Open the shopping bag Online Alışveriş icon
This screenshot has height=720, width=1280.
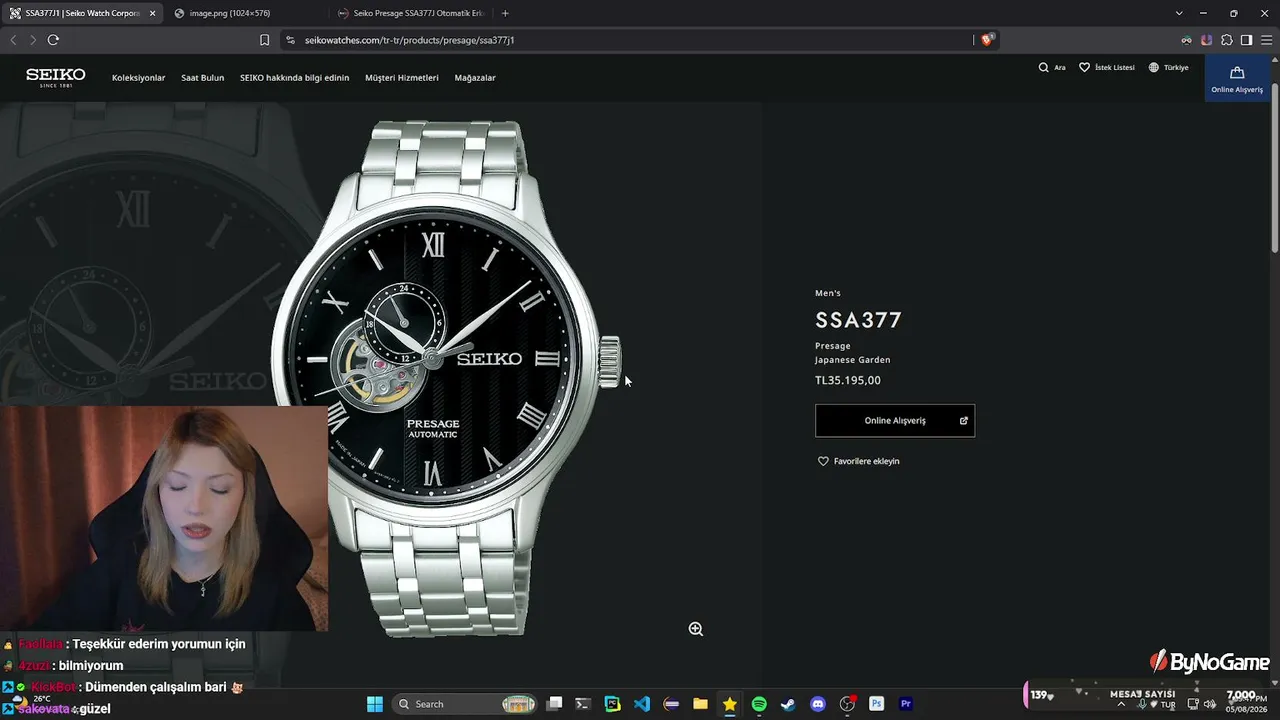(1237, 73)
